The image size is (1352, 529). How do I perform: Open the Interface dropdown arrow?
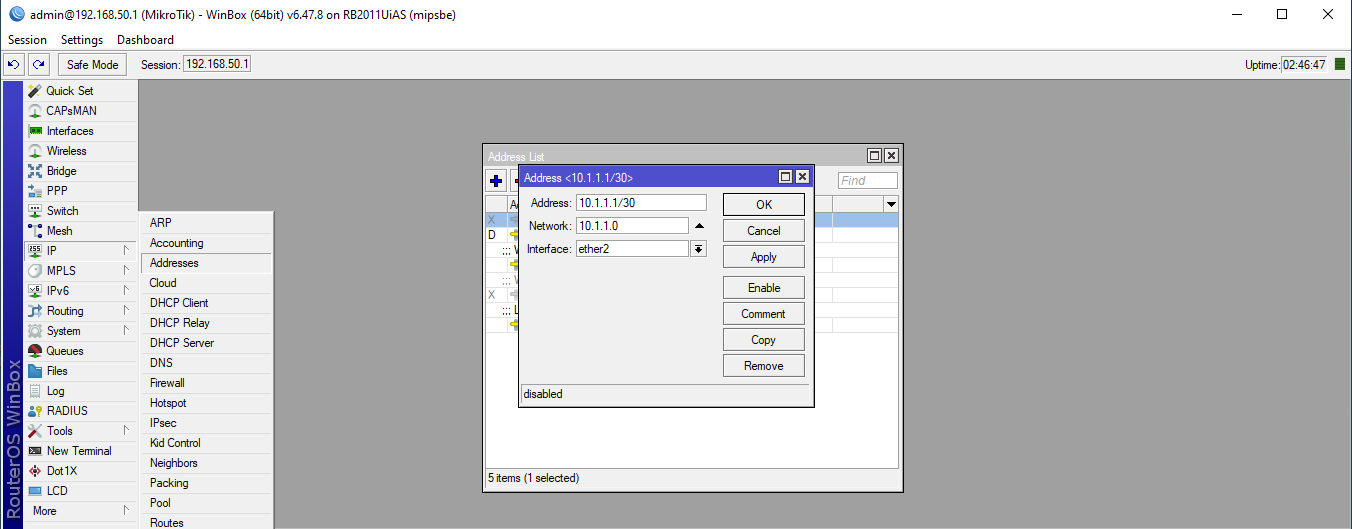point(699,249)
